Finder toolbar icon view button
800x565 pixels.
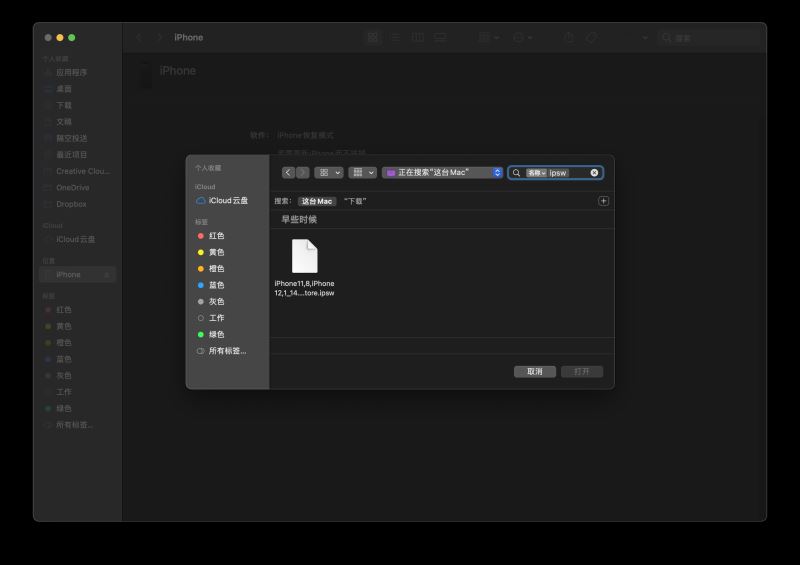point(373,37)
